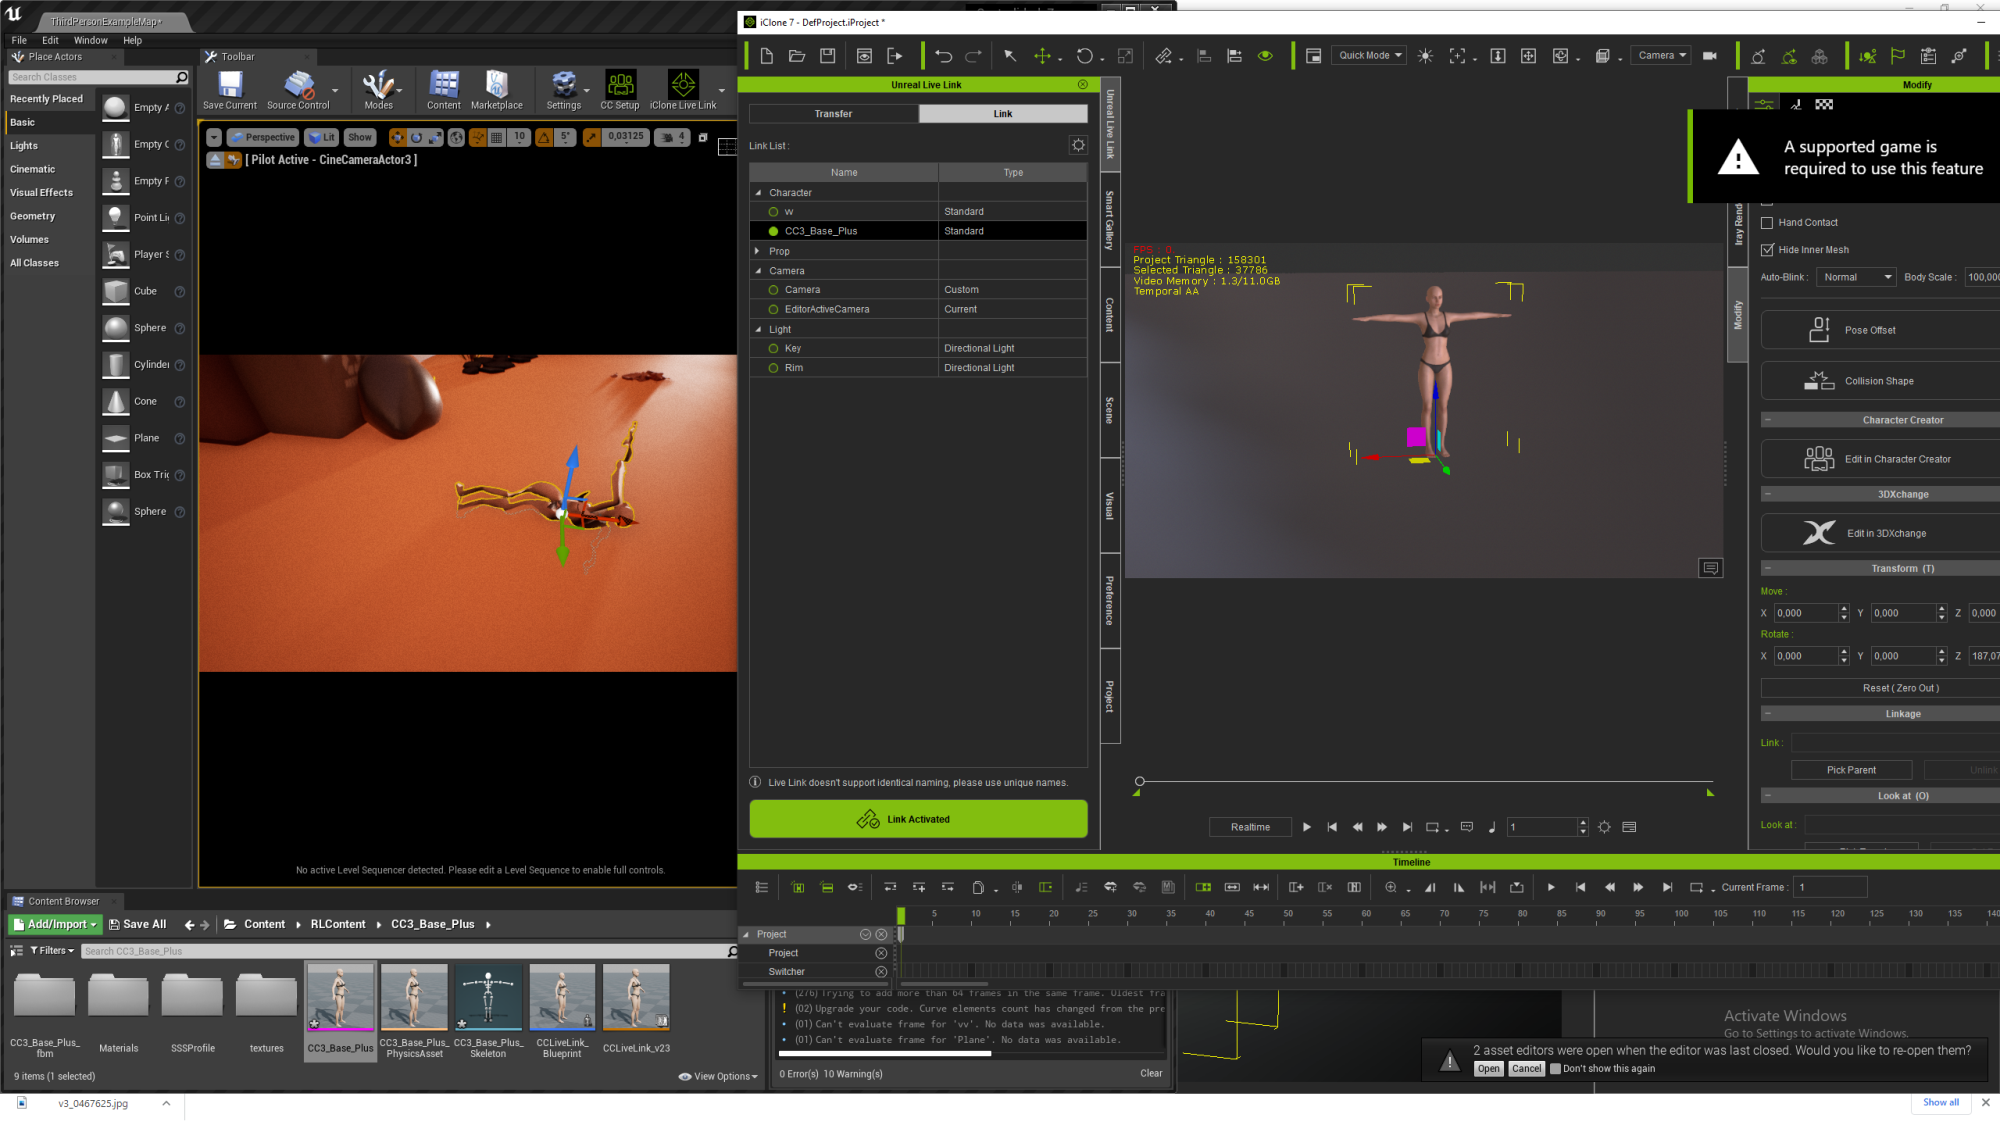Click the playback progress slider handle

pyautogui.click(x=1139, y=781)
